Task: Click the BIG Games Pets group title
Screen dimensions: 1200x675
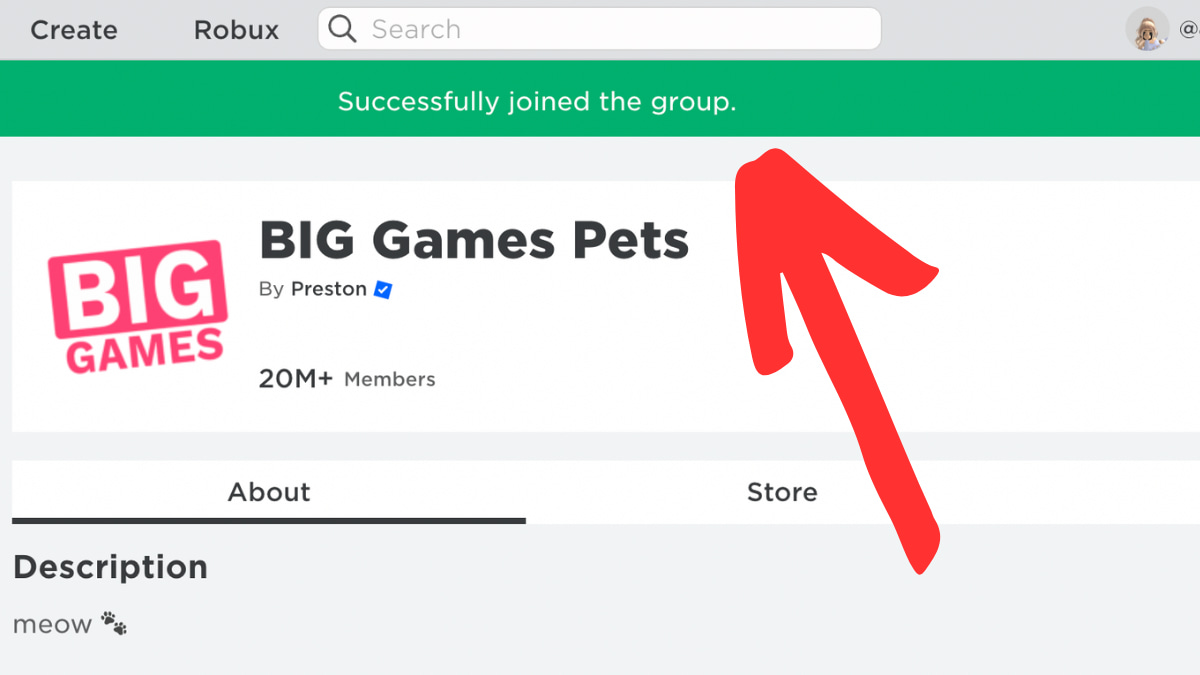Action: [x=473, y=239]
